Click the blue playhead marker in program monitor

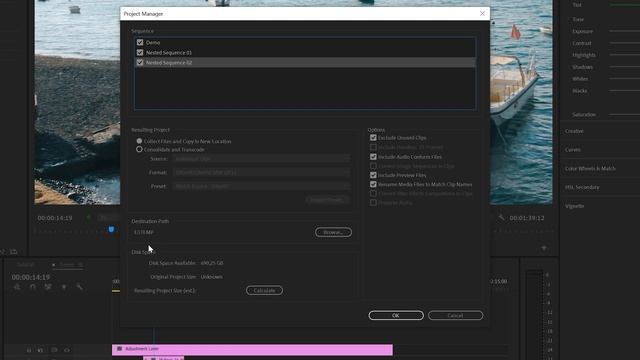coord(111,229)
